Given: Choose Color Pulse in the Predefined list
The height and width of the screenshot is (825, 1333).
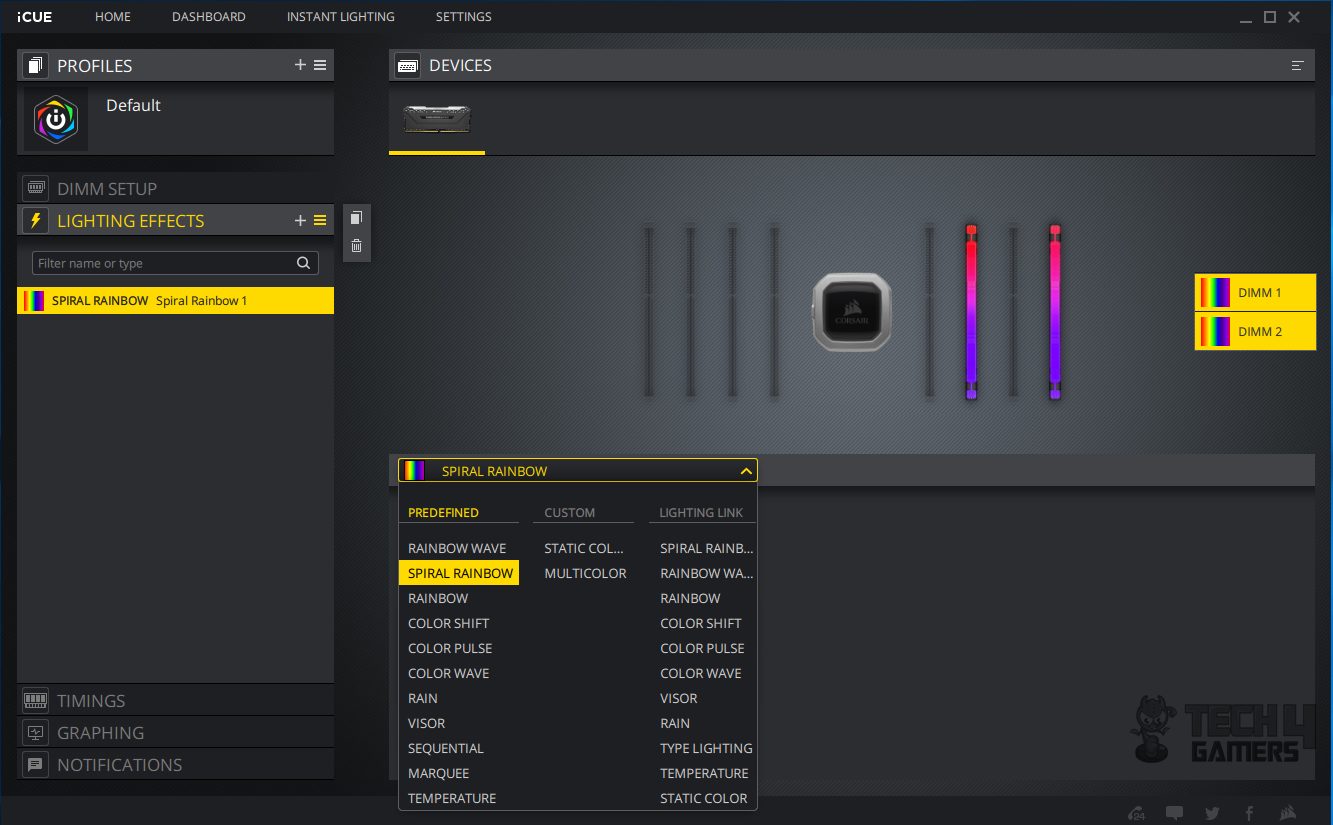Looking at the screenshot, I should 450,648.
